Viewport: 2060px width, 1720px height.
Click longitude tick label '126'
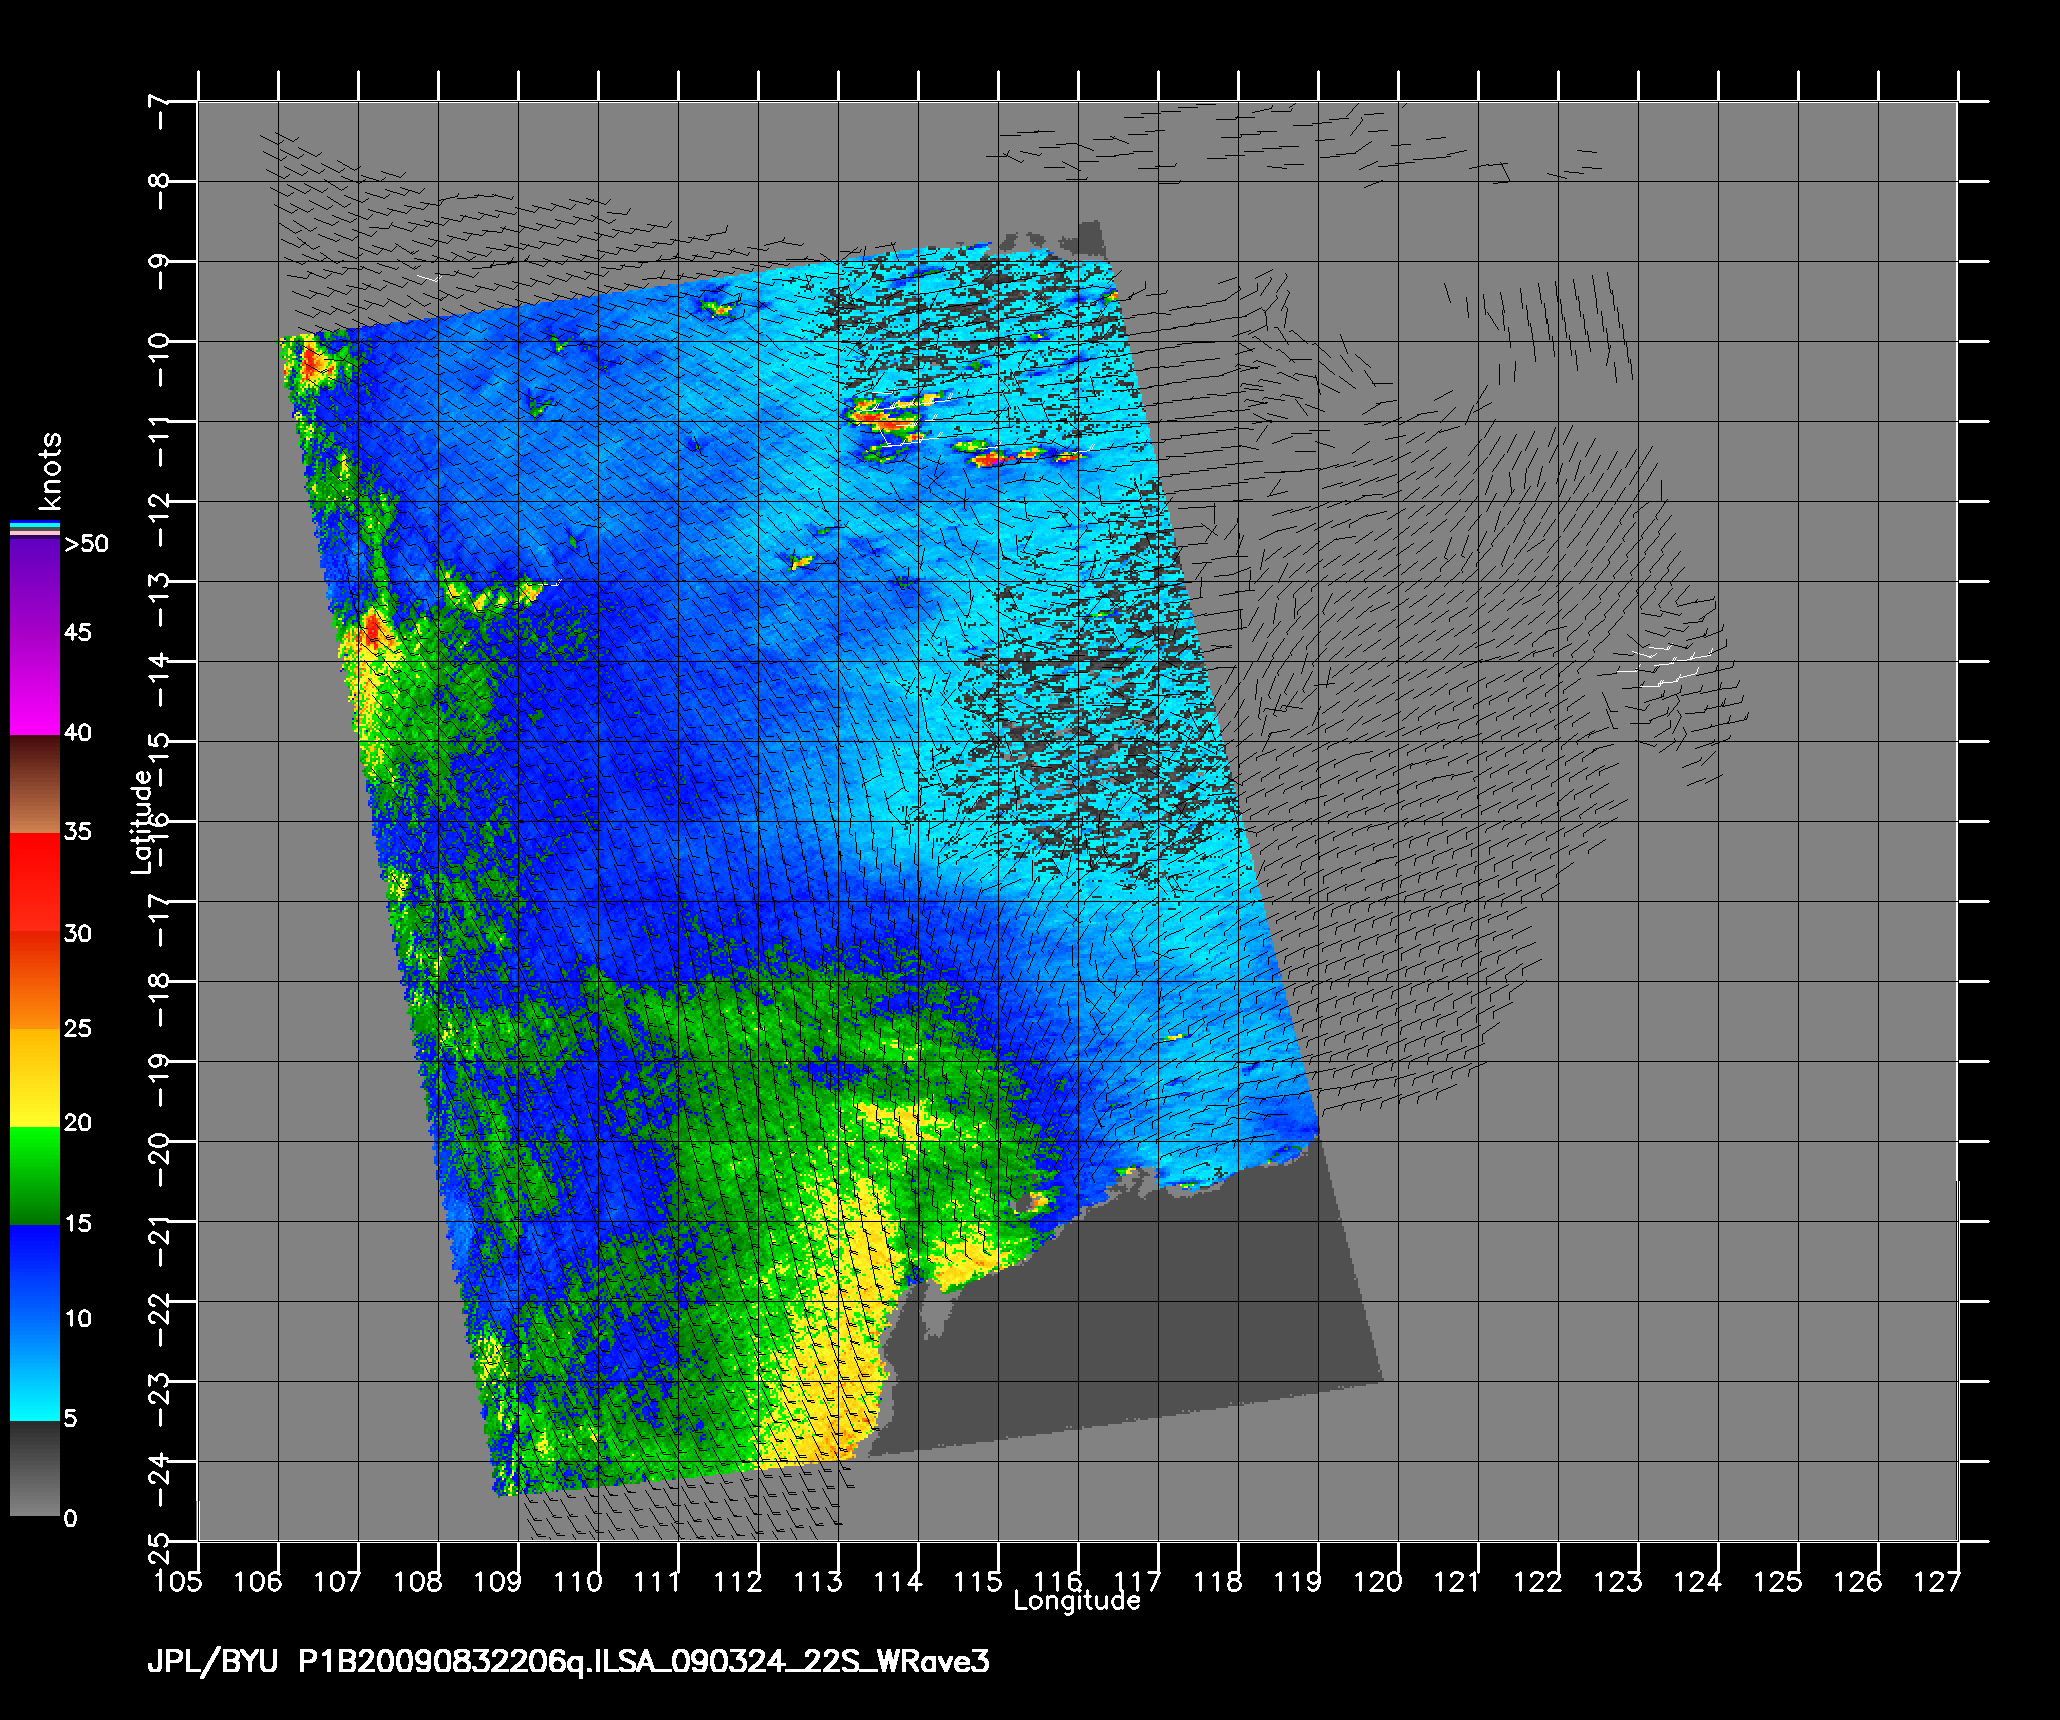pyautogui.click(x=1859, y=1582)
